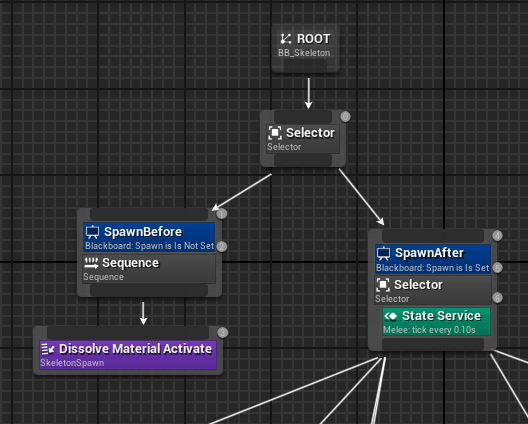Click 'Blackboard: Spawn is Is Set' text
528x424 pixels.
tap(432, 268)
